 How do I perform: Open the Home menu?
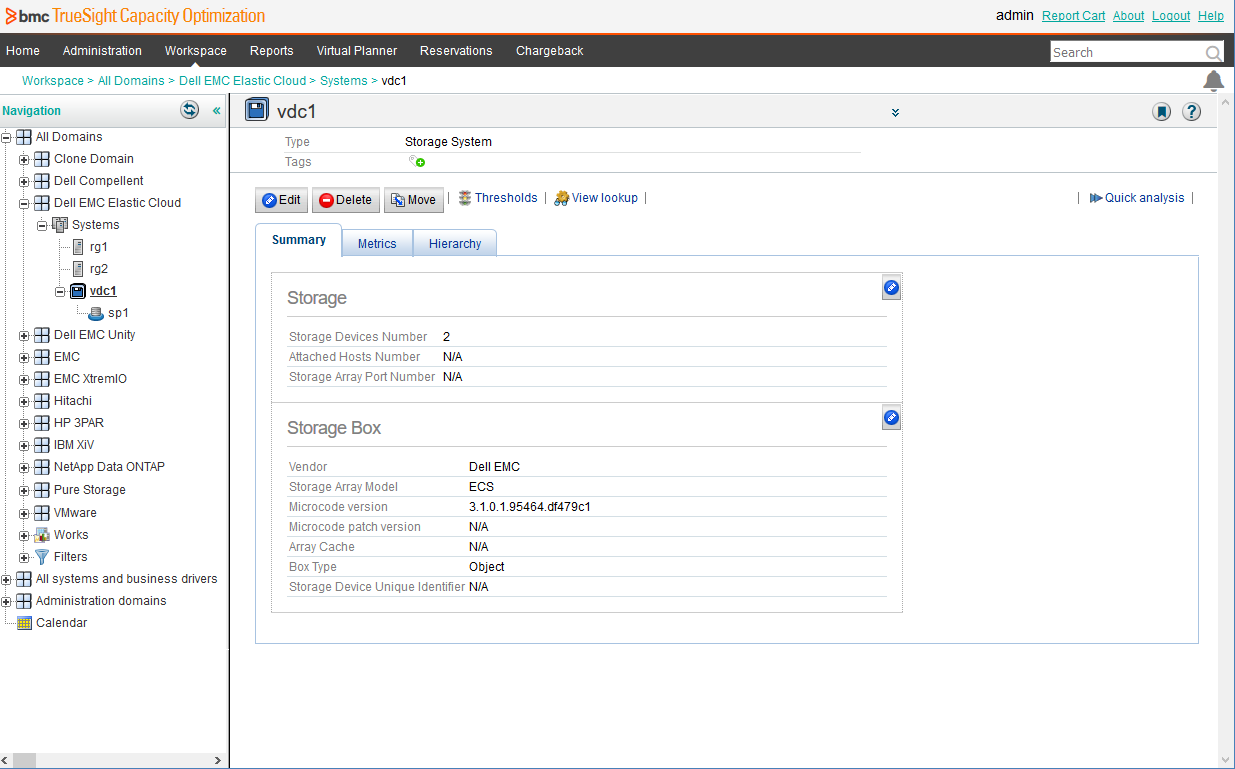click(x=23, y=51)
